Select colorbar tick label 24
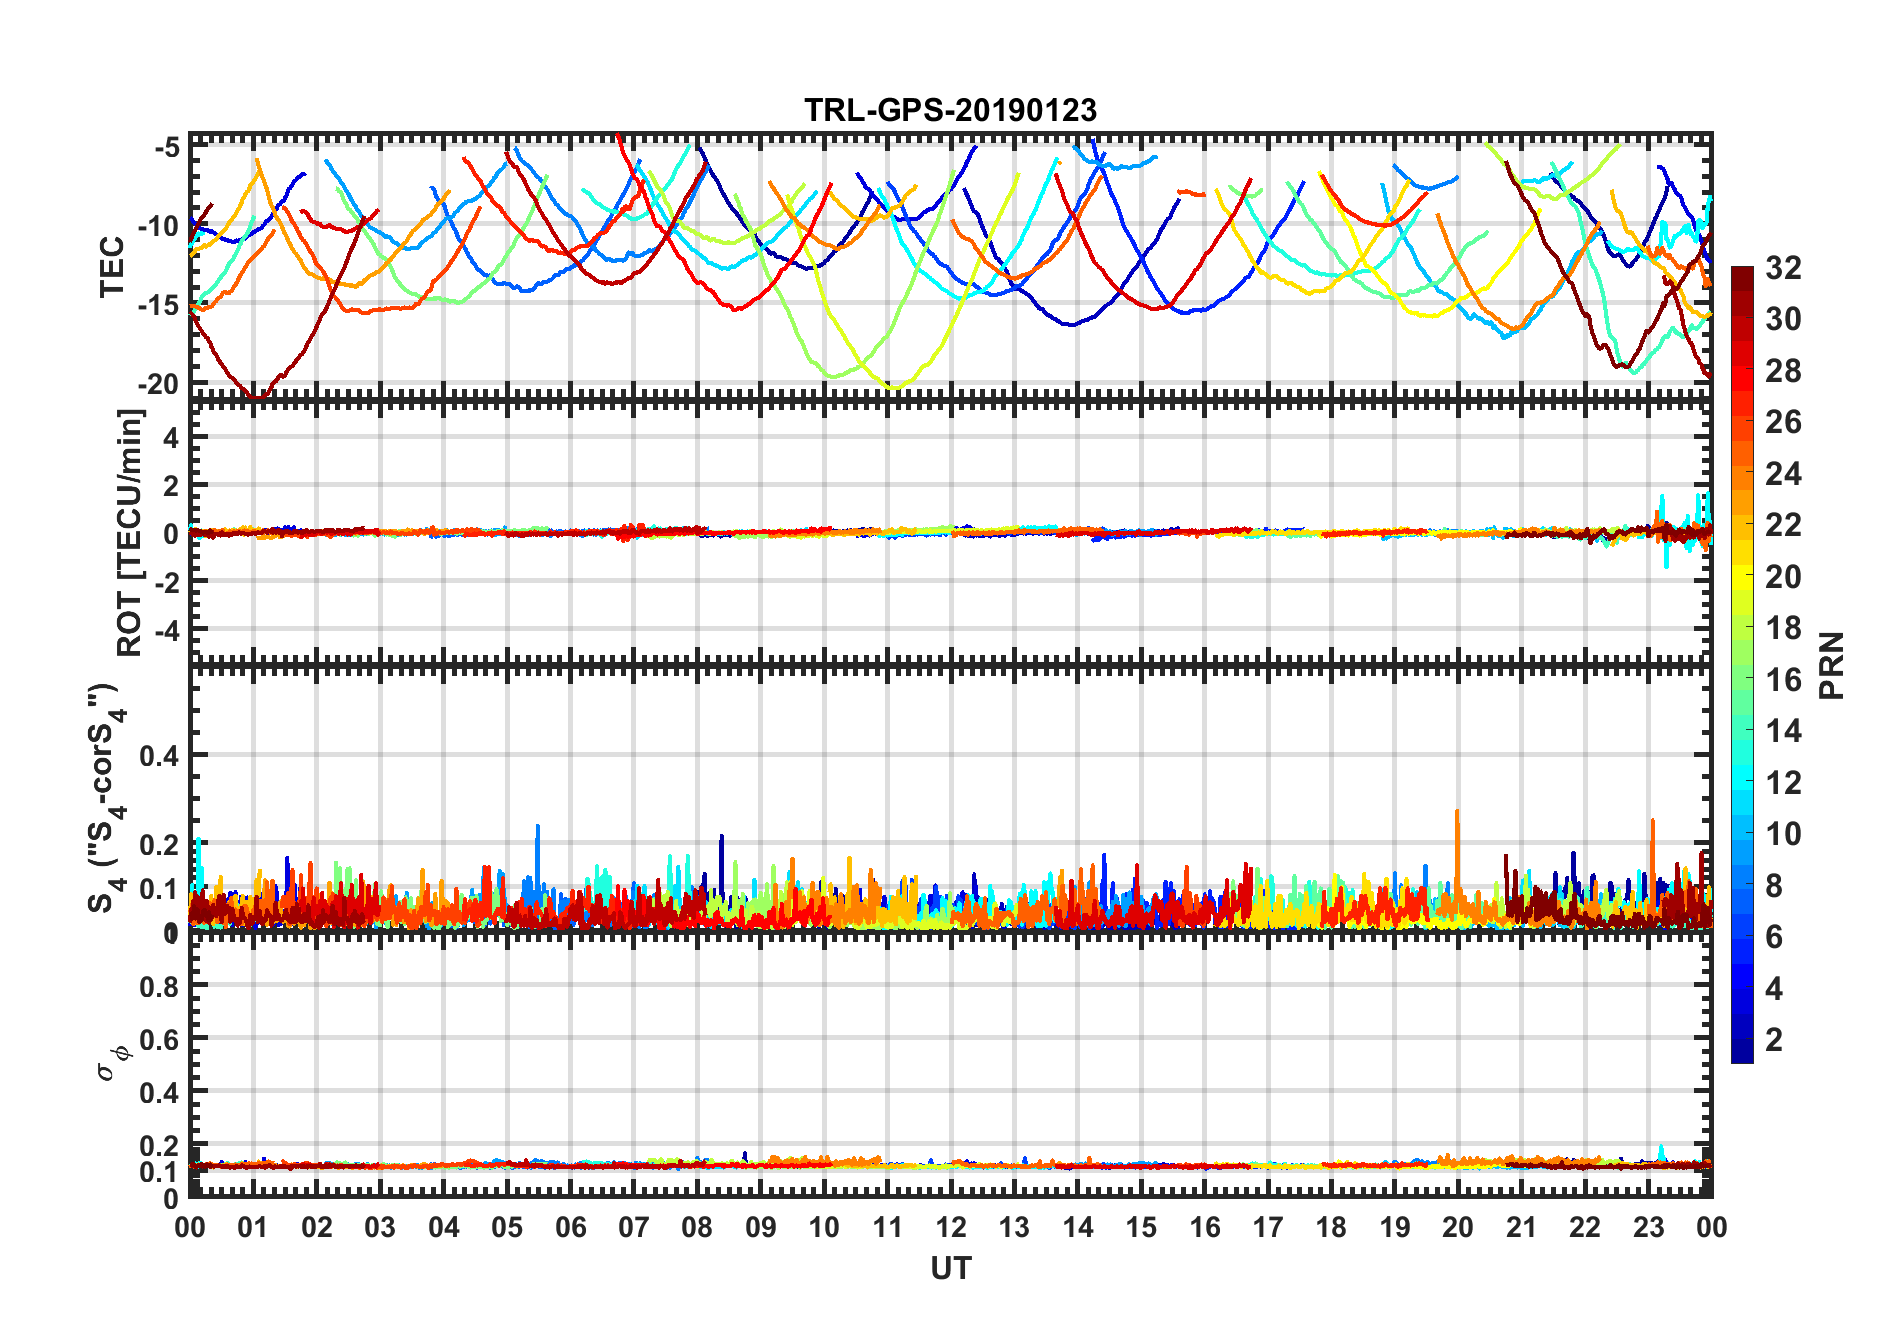Viewport: 1902px width, 1330px height. pos(1783,474)
